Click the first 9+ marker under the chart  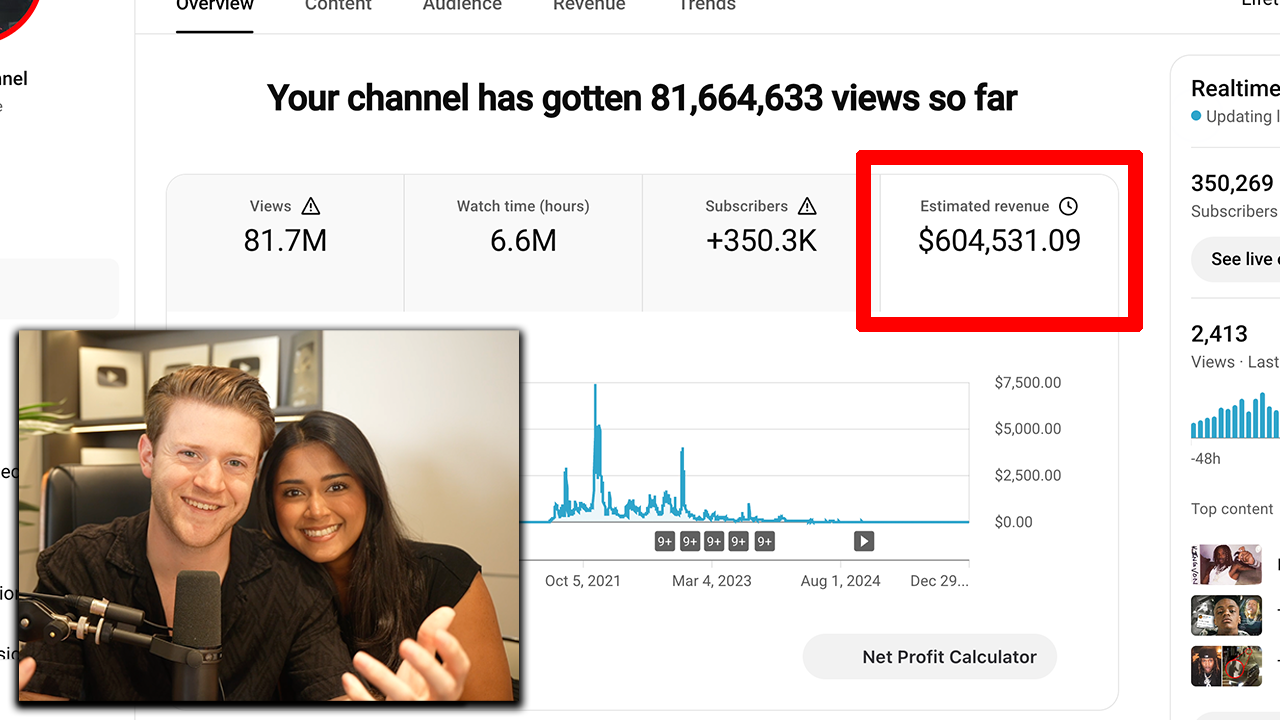click(x=665, y=541)
